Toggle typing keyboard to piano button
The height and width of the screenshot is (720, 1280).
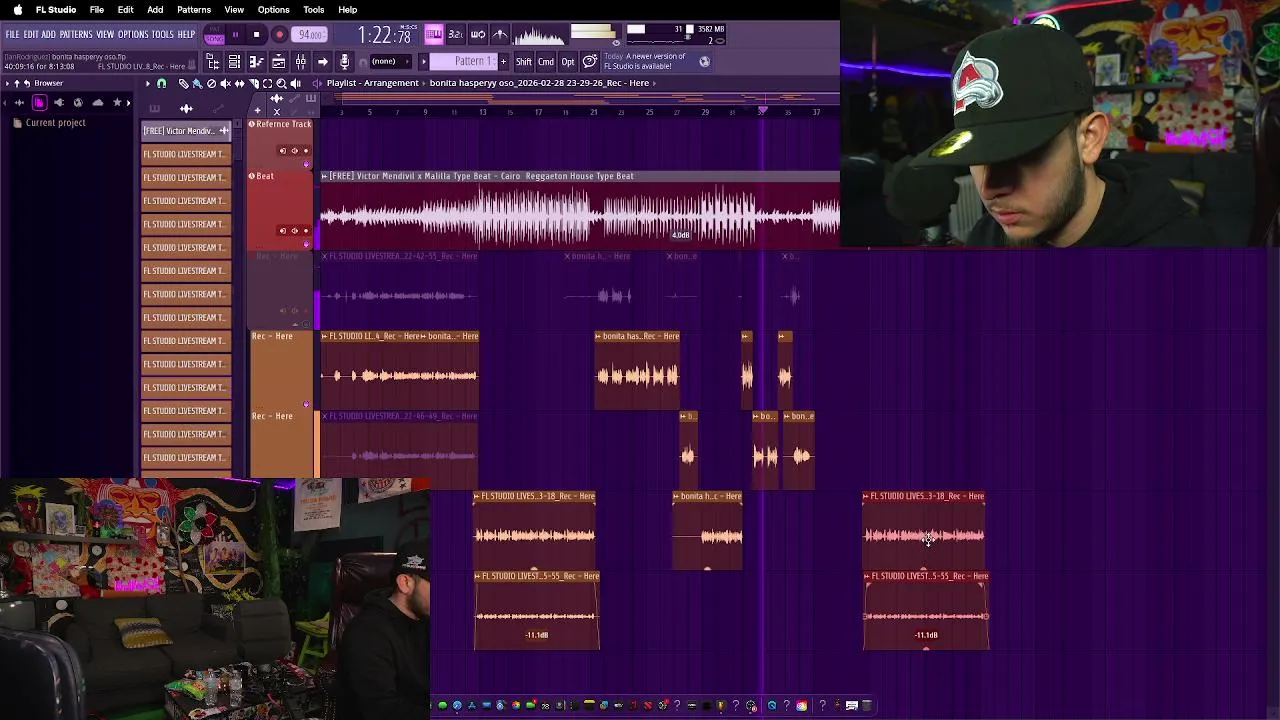(x=434, y=35)
